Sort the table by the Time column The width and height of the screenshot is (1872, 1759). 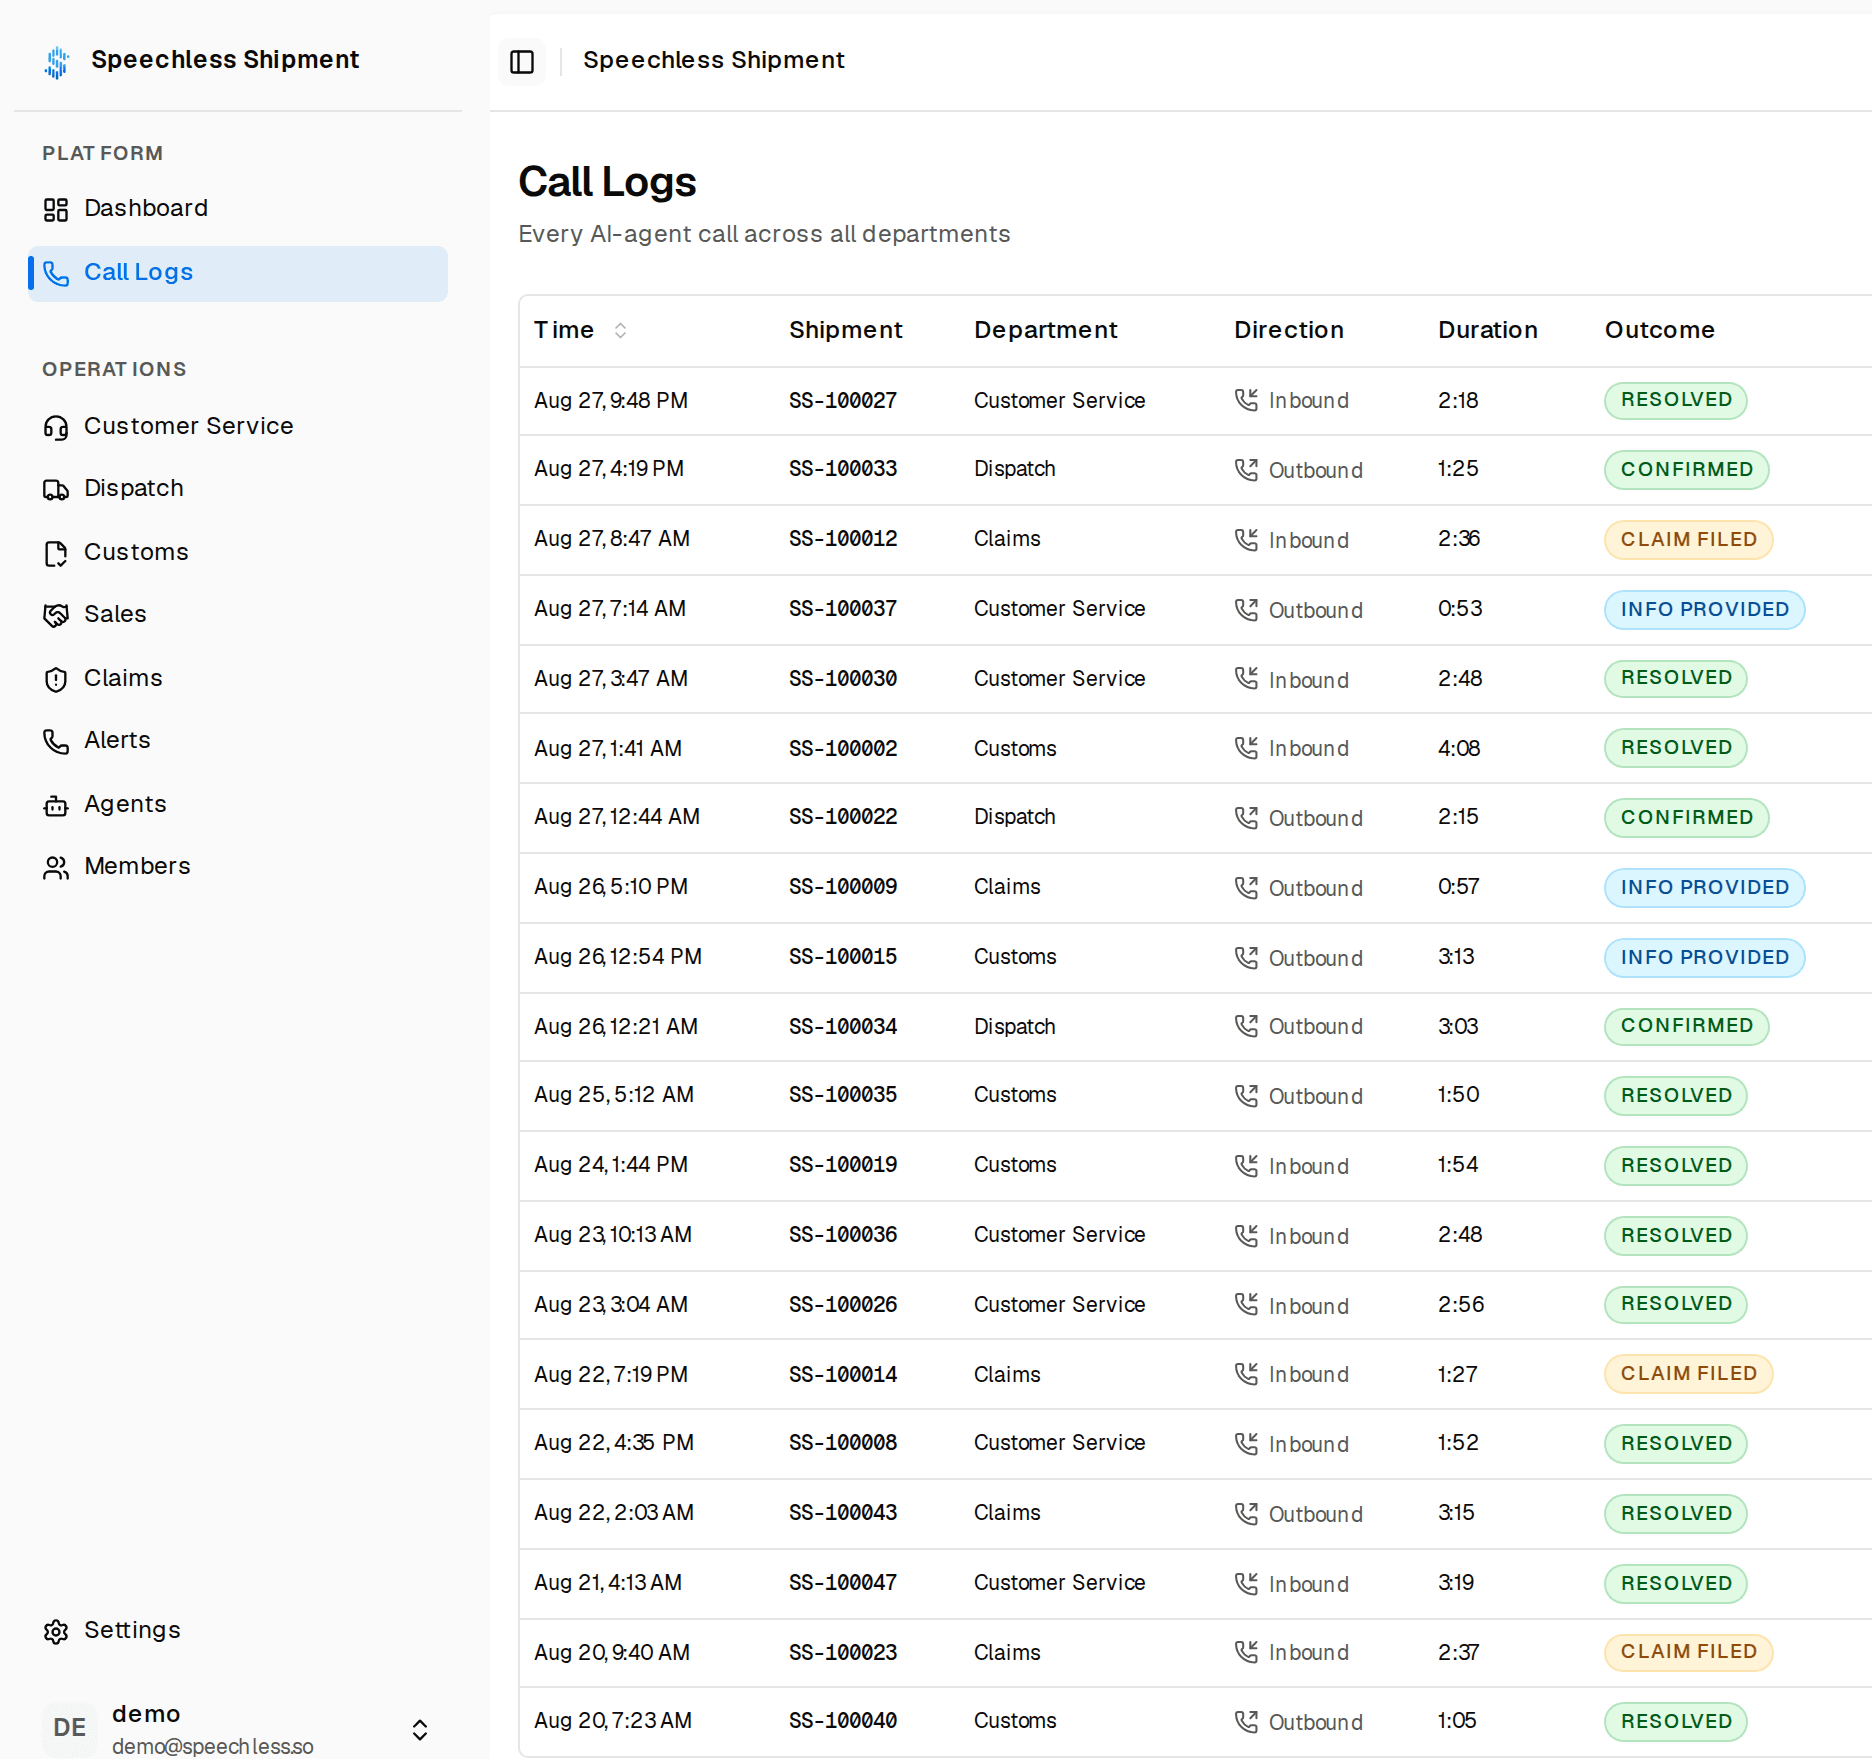(581, 330)
